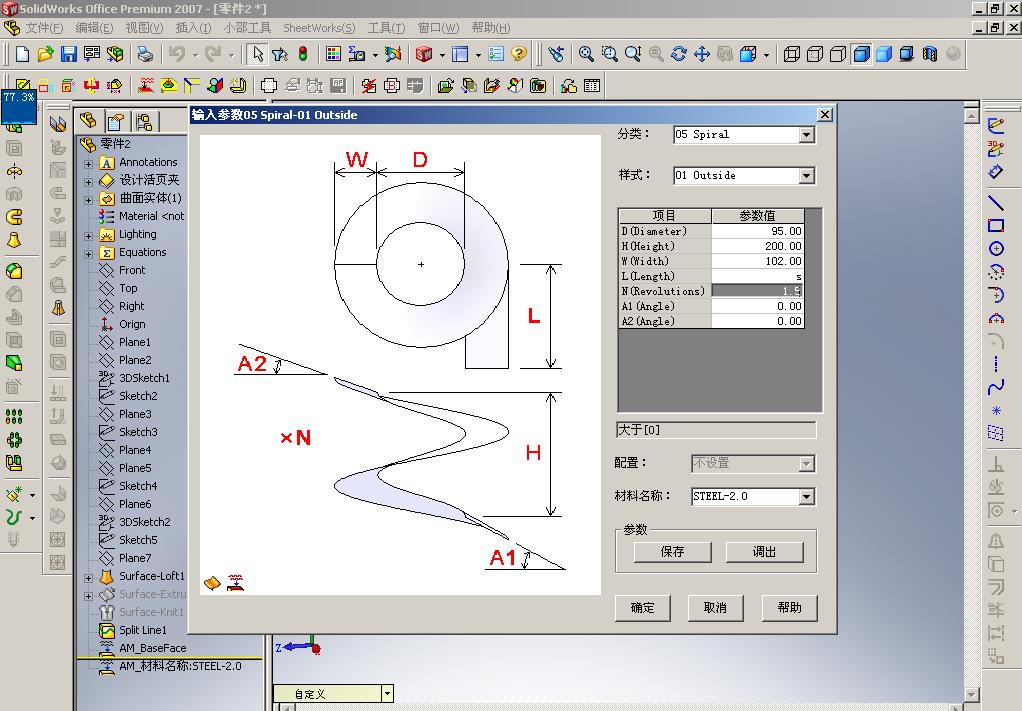Open a file with the Open folder icon

click(45, 54)
